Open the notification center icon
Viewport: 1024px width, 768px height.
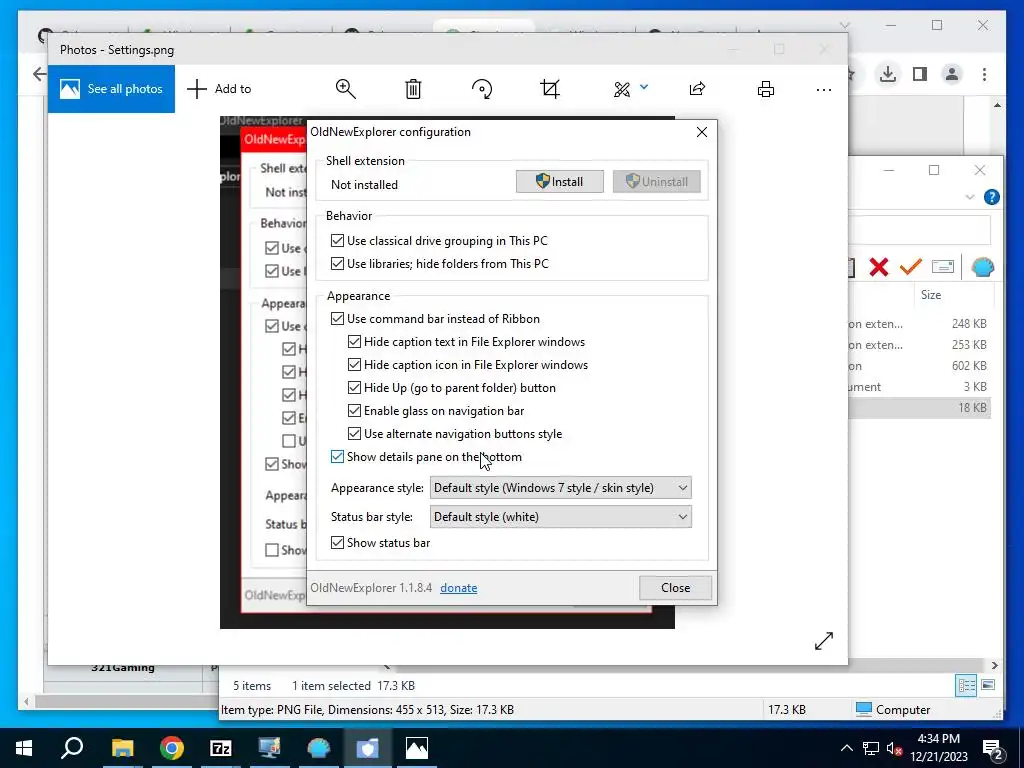[993, 749]
